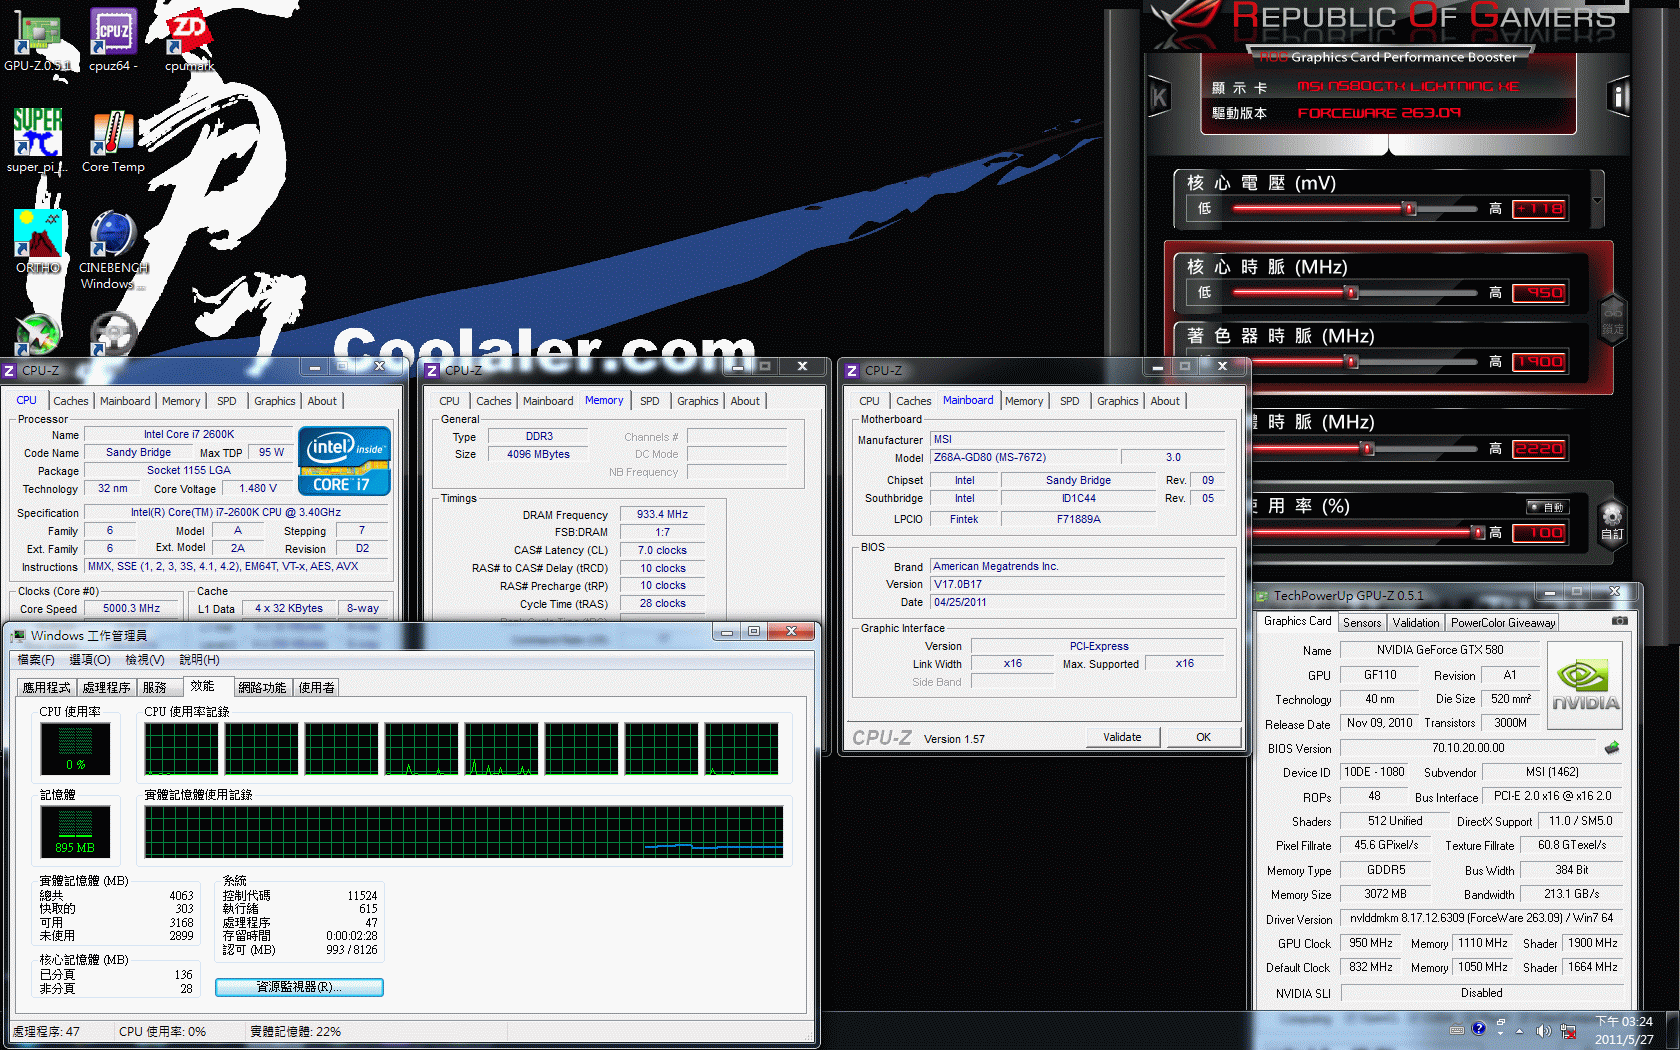Open the PowerColor Giveaway tab in GPU-Z
The image size is (1680, 1050).
[1503, 623]
